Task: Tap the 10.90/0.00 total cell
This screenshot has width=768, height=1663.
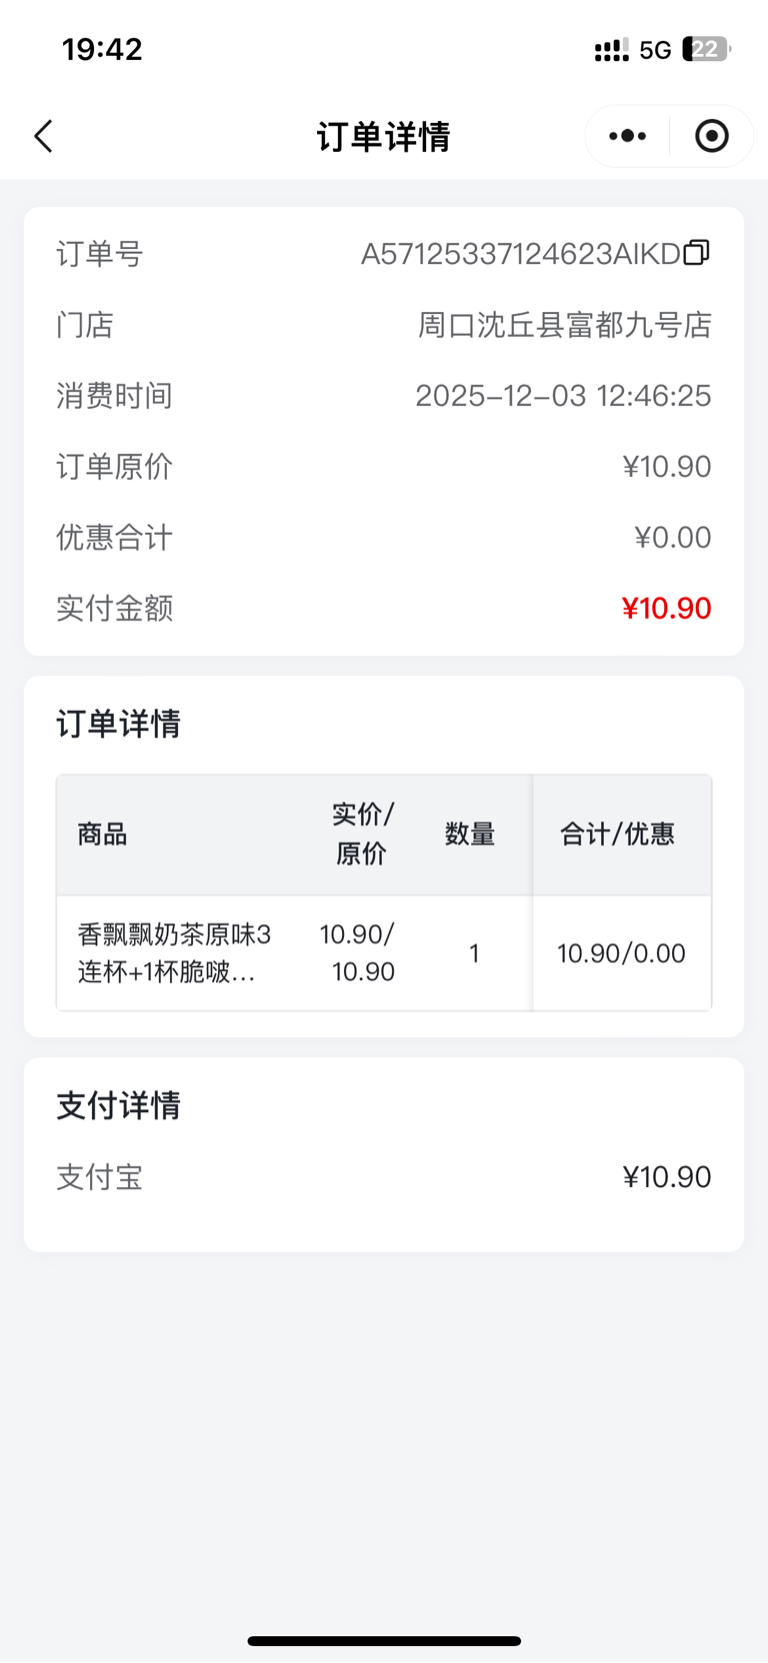Action: 621,953
